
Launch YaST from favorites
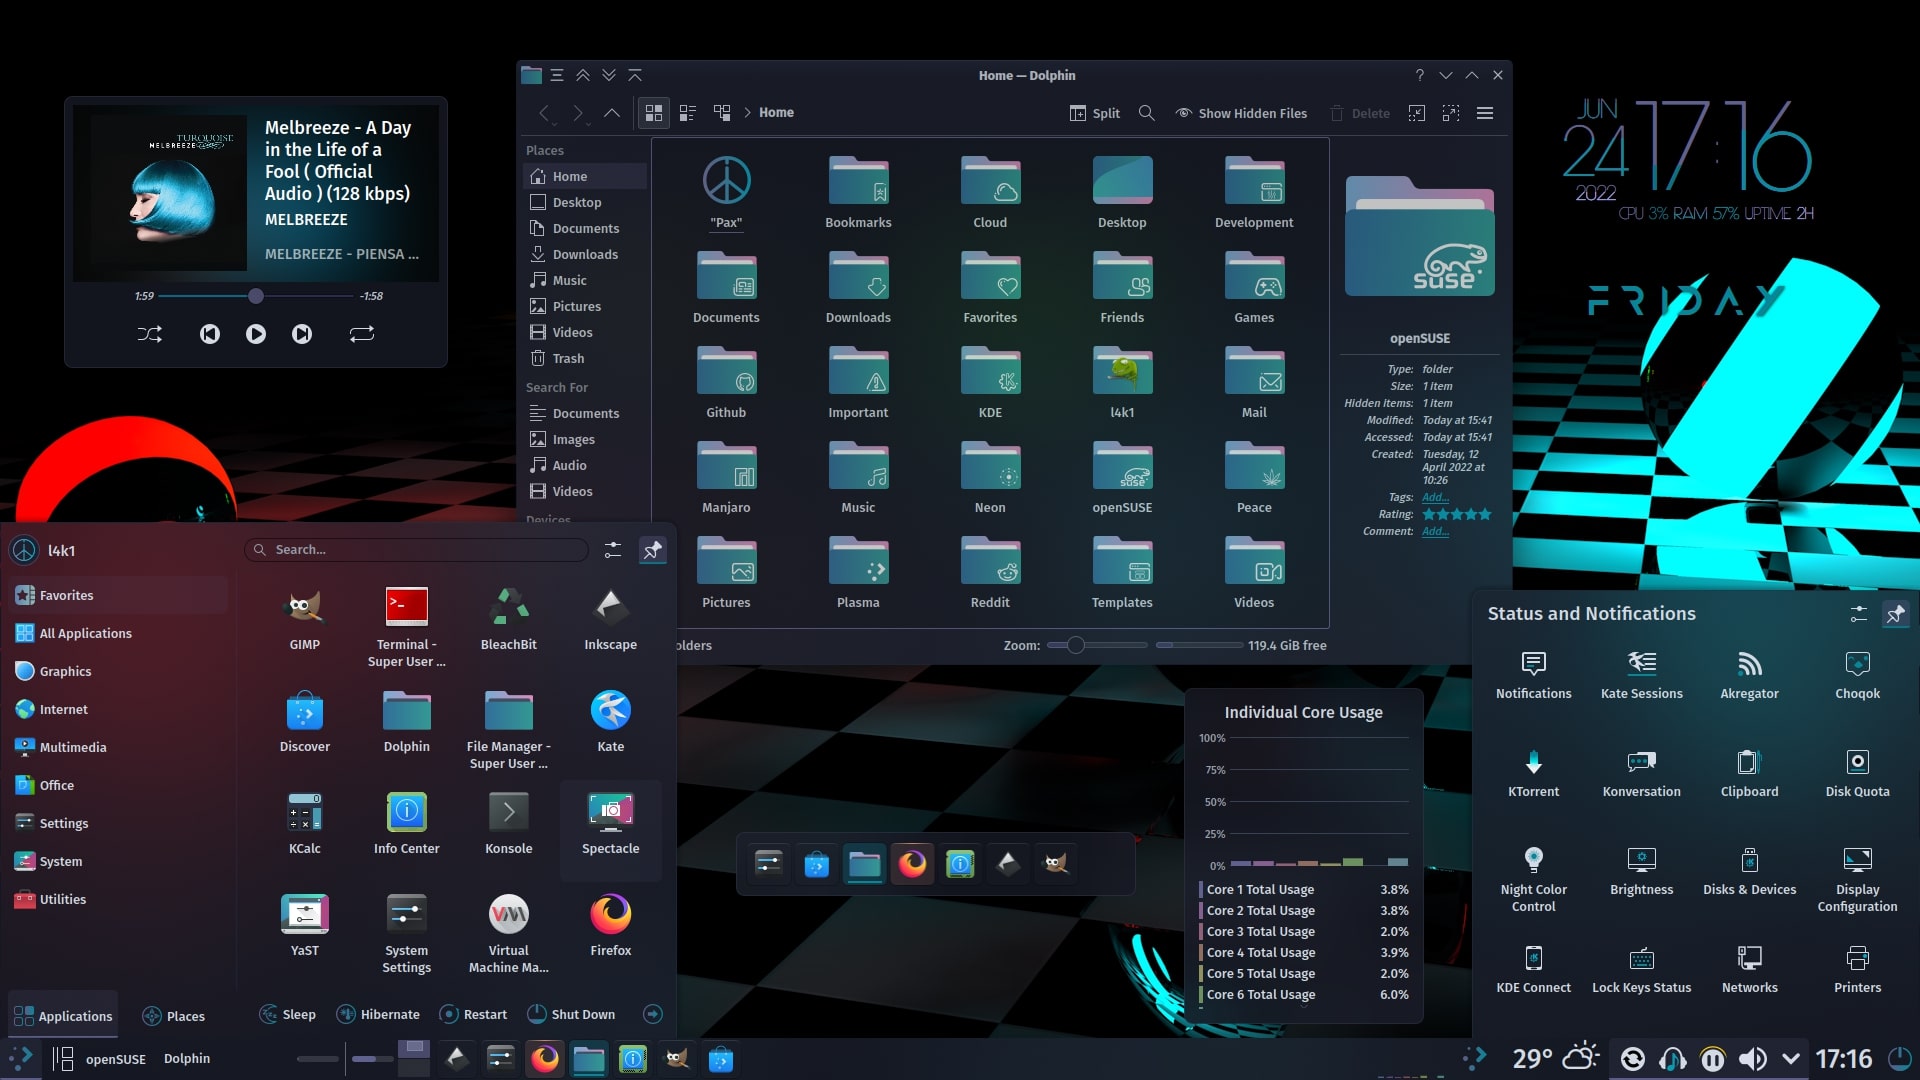(305, 926)
